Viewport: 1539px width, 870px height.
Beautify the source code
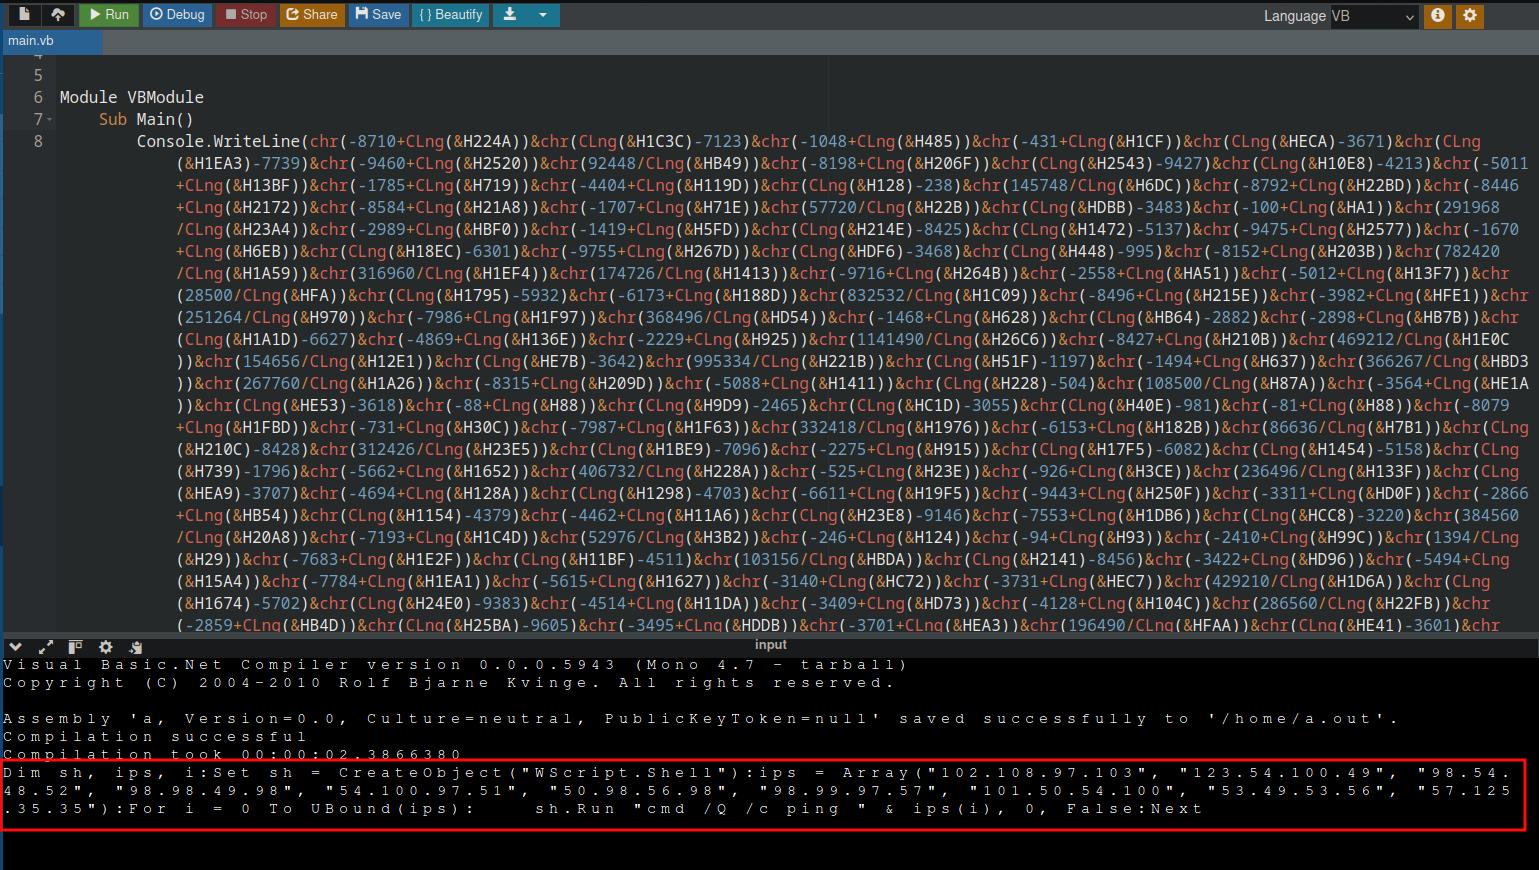click(x=450, y=15)
